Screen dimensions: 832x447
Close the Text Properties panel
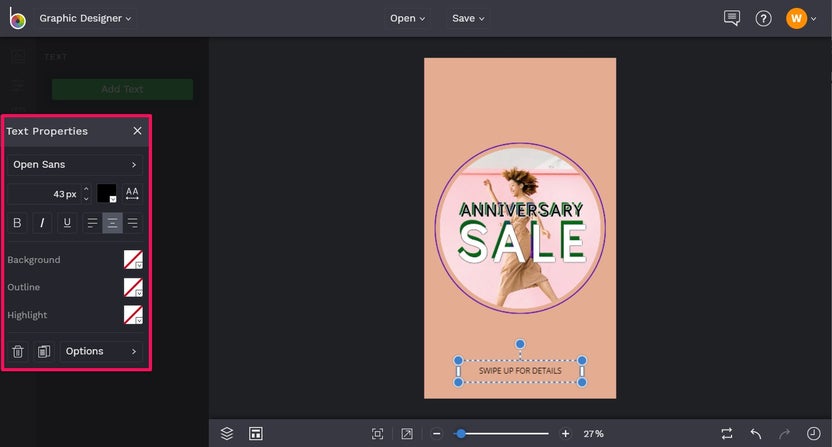tap(137, 131)
